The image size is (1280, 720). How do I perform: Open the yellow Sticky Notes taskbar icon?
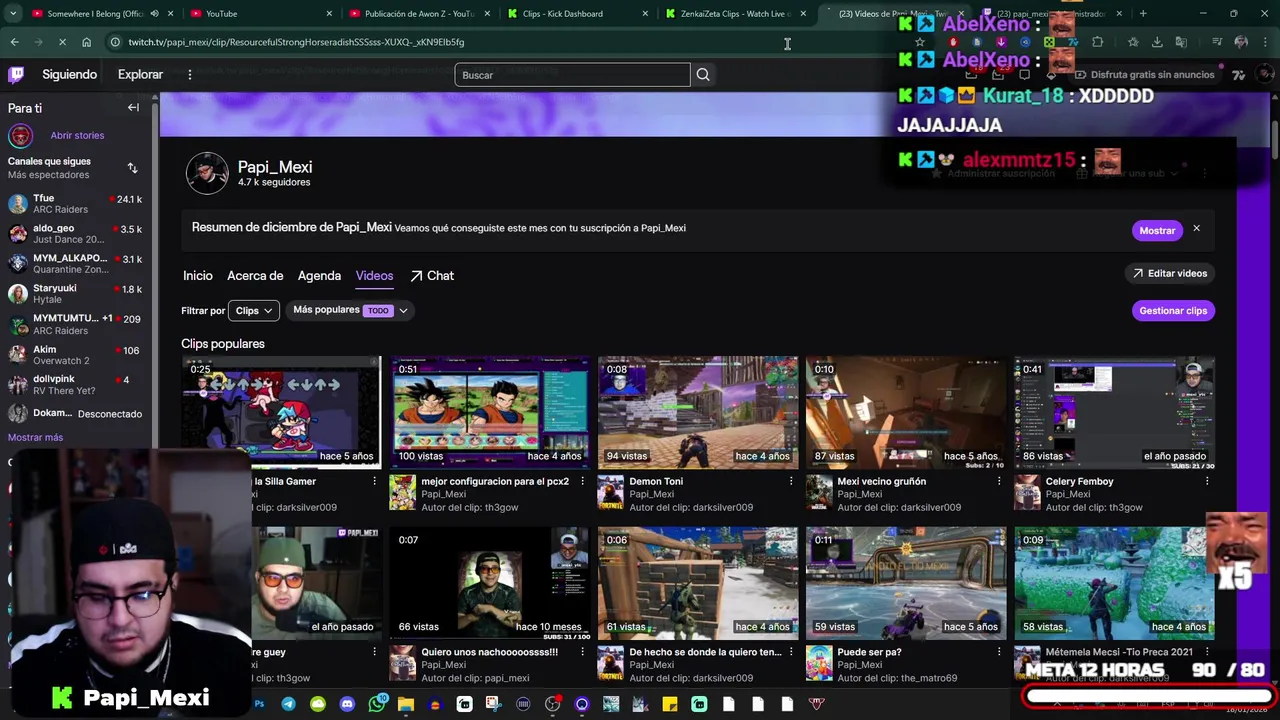pos(670,704)
